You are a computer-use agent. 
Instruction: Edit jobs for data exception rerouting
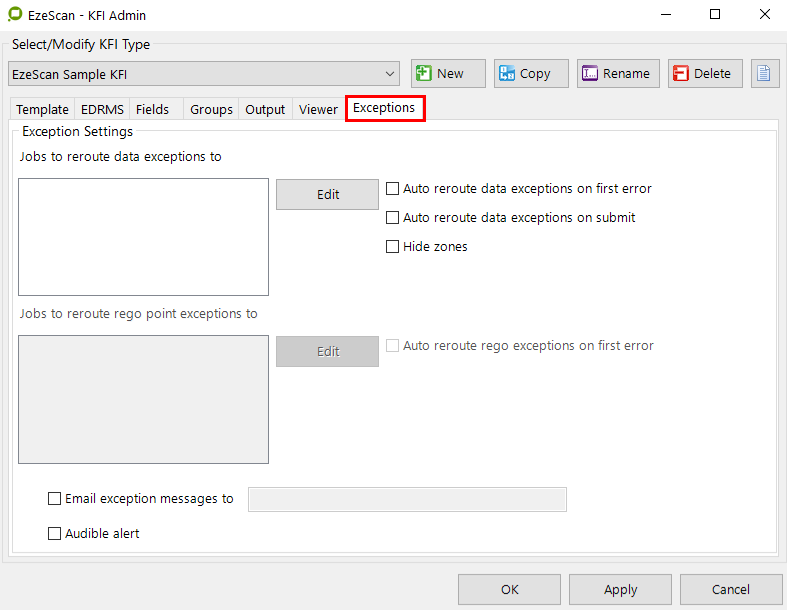tap(327, 194)
